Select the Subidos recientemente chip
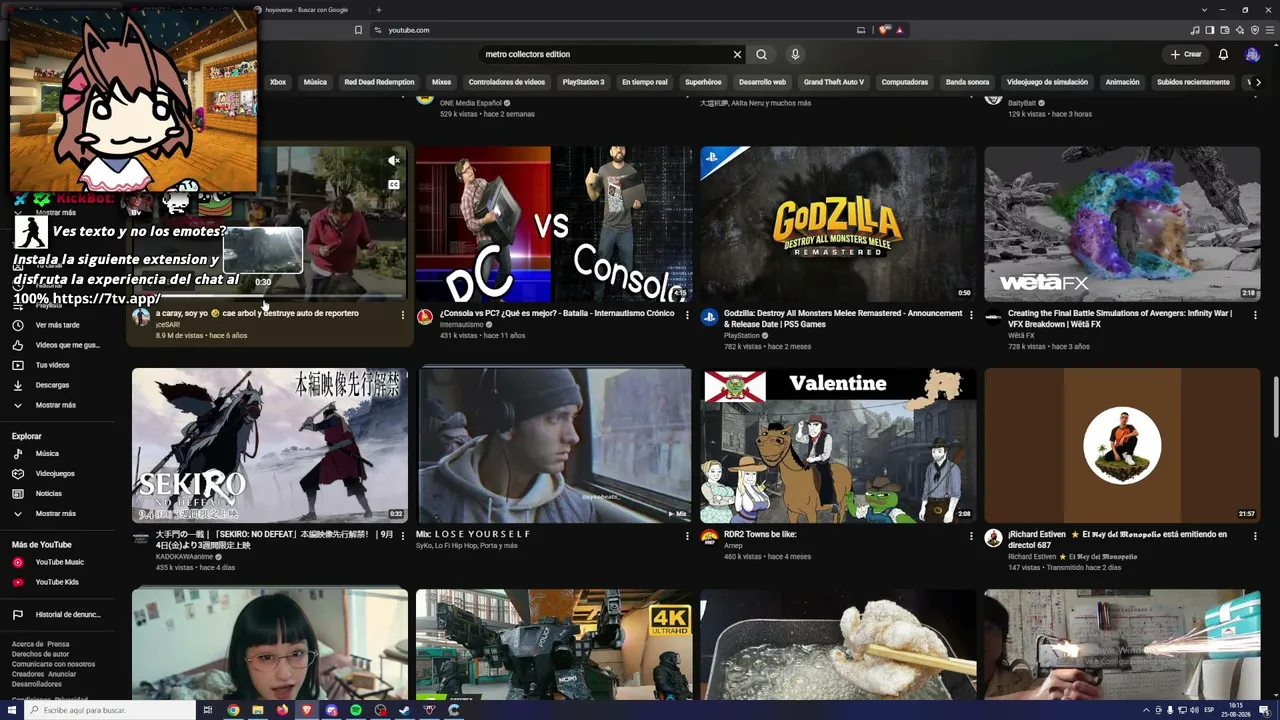The height and width of the screenshot is (720, 1280). point(1193,82)
